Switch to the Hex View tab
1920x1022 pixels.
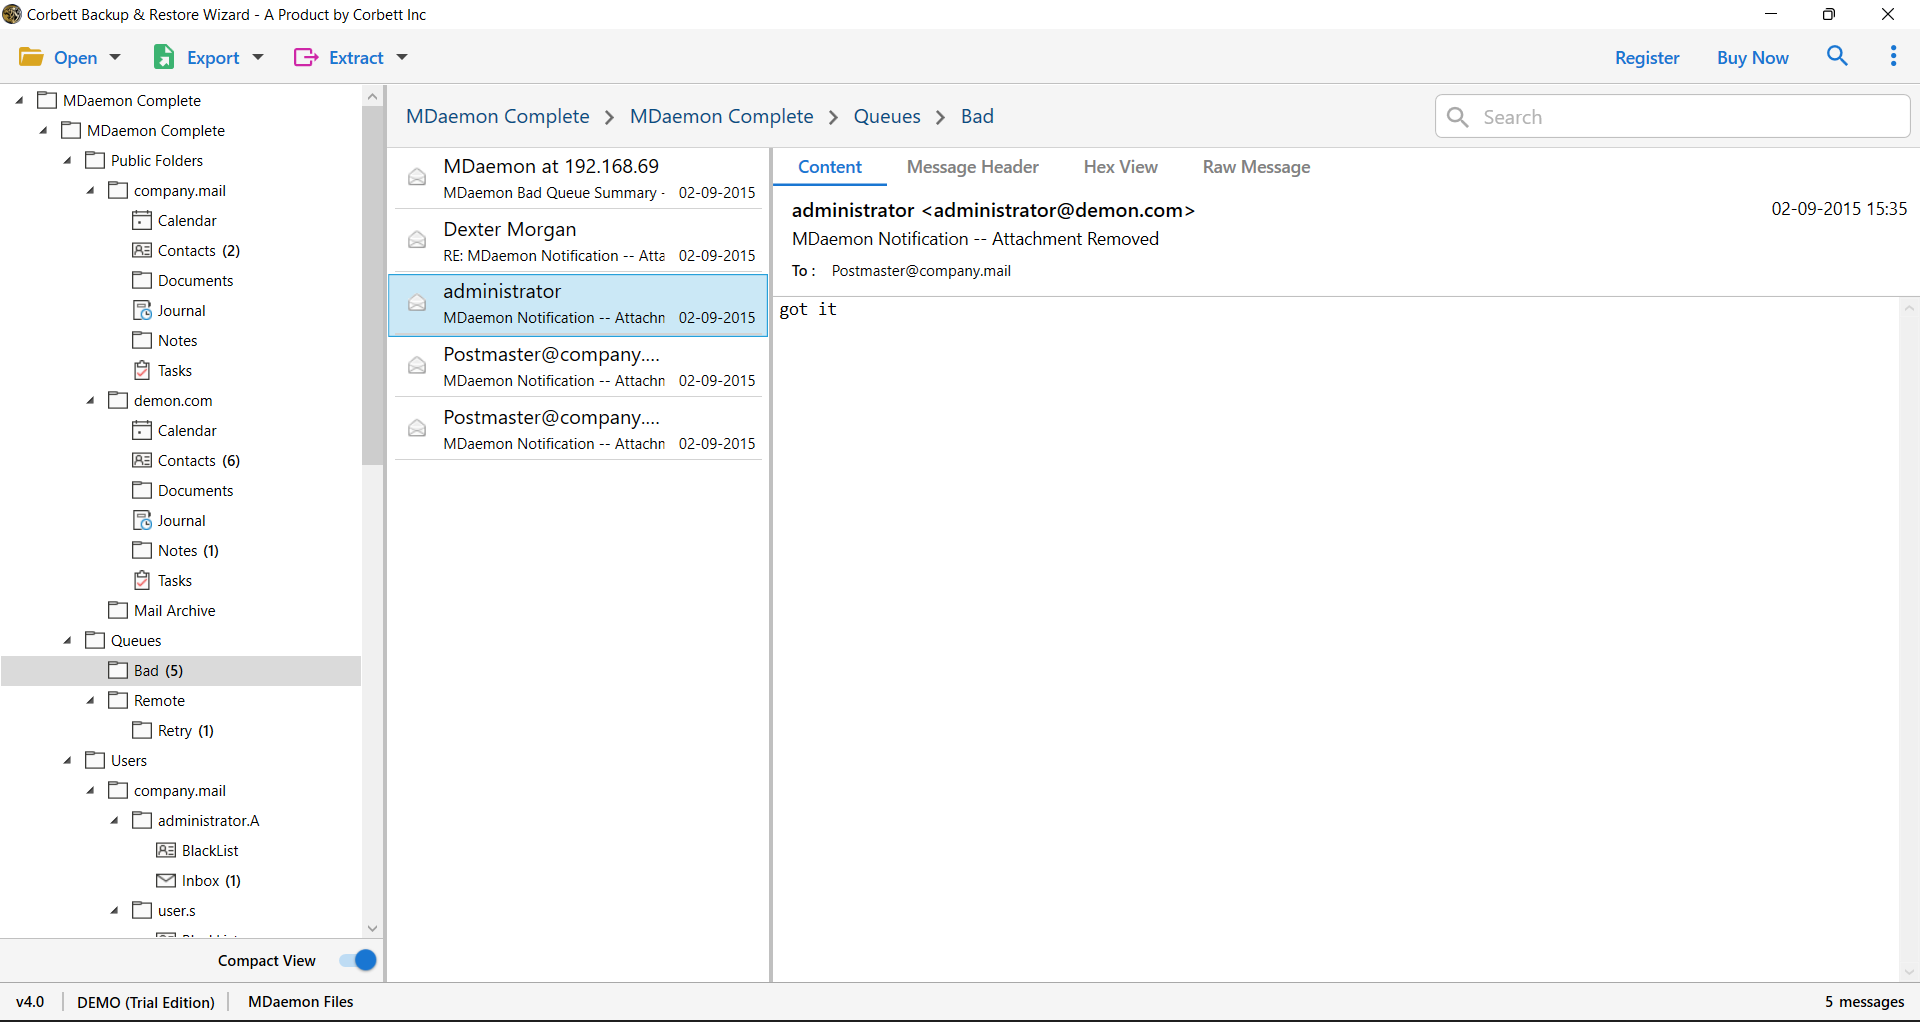point(1120,167)
